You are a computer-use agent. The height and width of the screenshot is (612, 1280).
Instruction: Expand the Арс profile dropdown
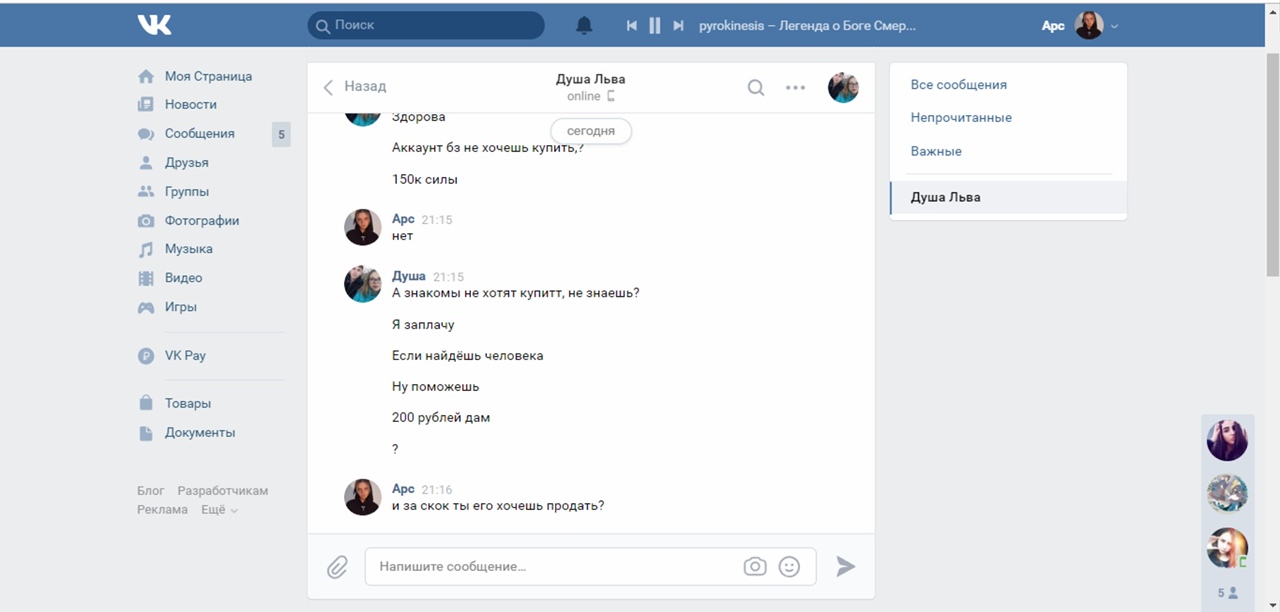click(x=1114, y=26)
